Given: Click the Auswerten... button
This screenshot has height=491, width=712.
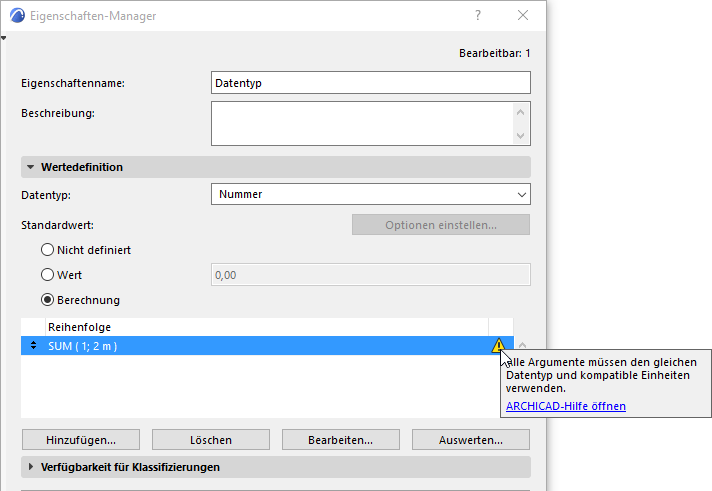Looking at the screenshot, I should tap(471, 440).
